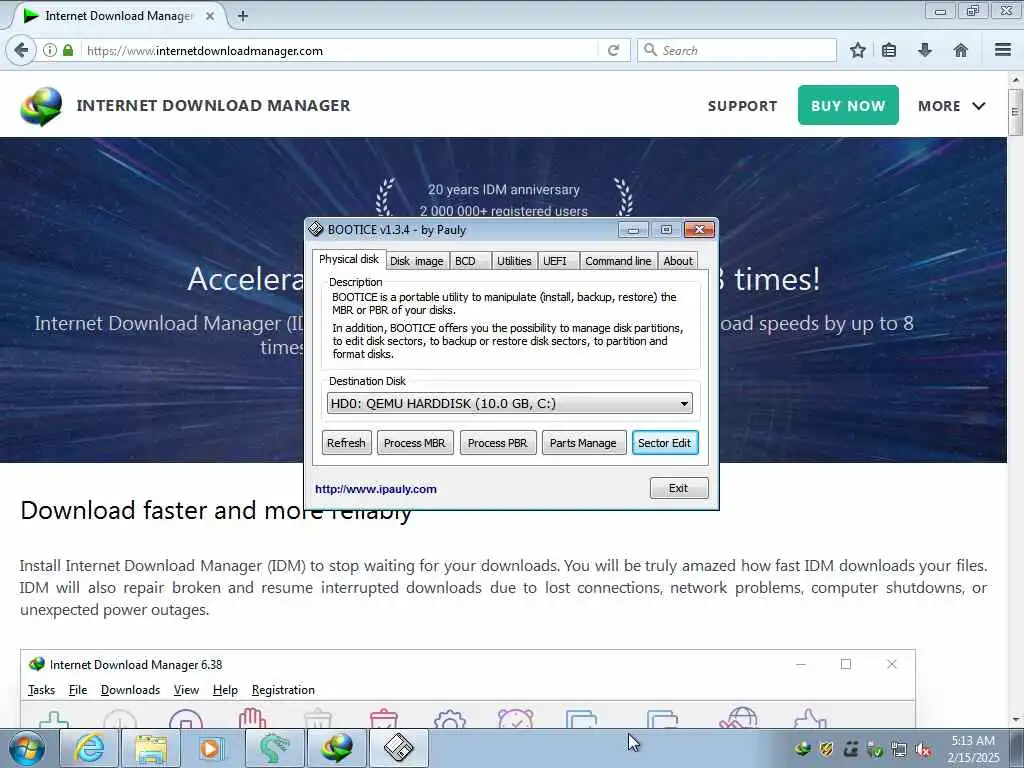Image resolution: width=1024 pixels, height=768 pixels.
Task: Click Registration menu in IDM screenshot
Action: 283,690
